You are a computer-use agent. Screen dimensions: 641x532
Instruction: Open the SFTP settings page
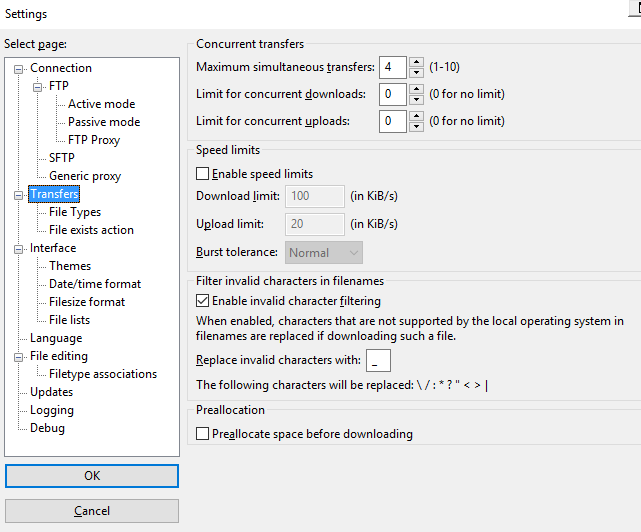pyautogui.click(x=62, y=158)
